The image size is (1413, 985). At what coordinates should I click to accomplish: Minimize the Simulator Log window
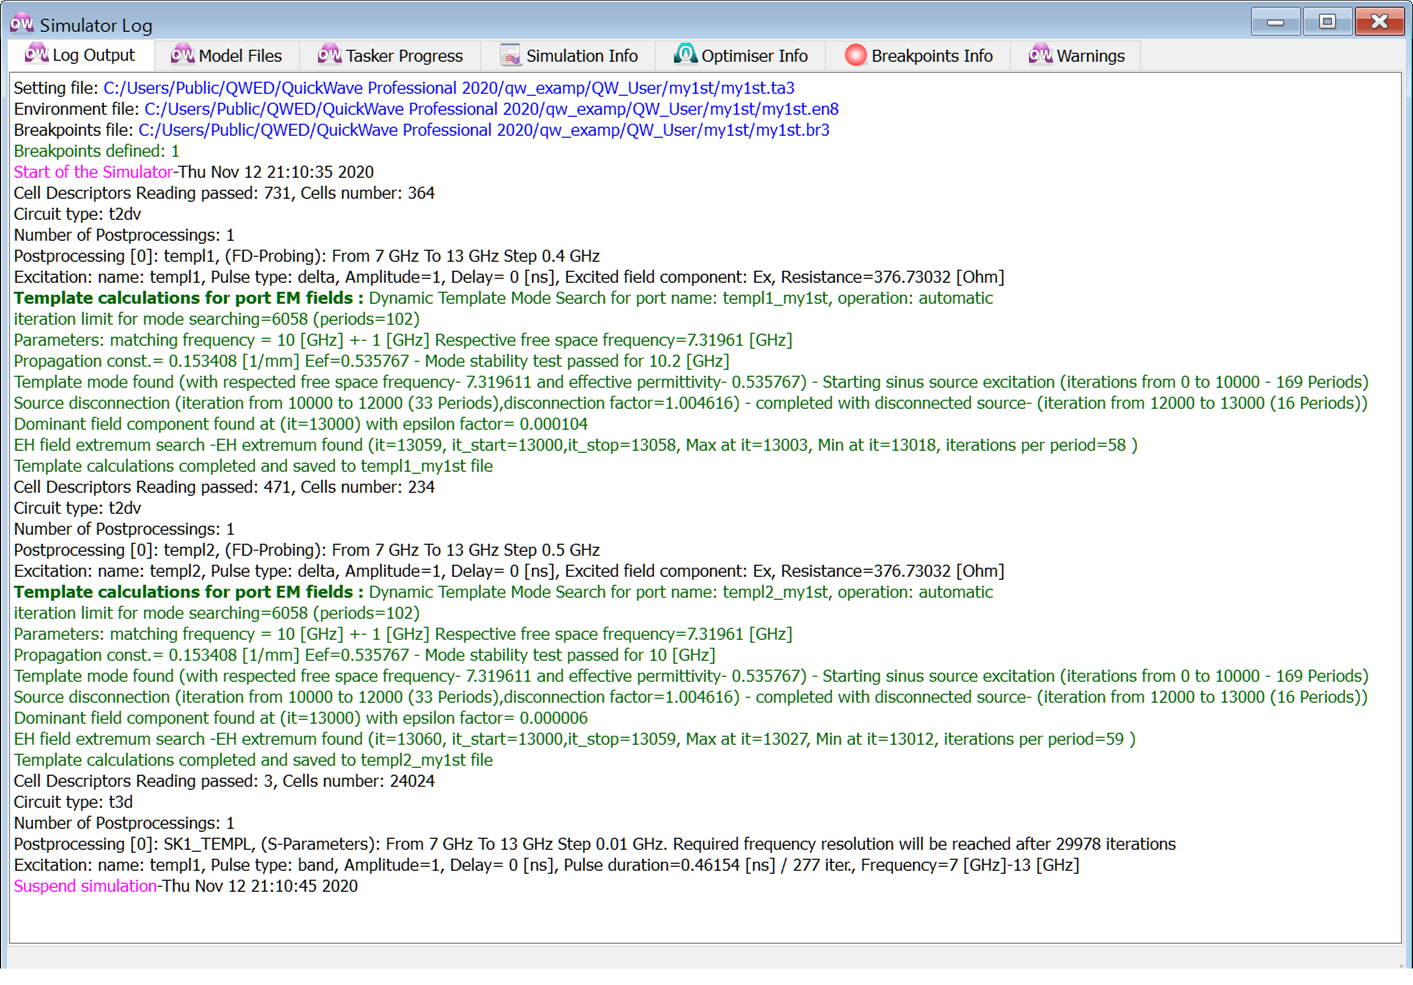1275,21
